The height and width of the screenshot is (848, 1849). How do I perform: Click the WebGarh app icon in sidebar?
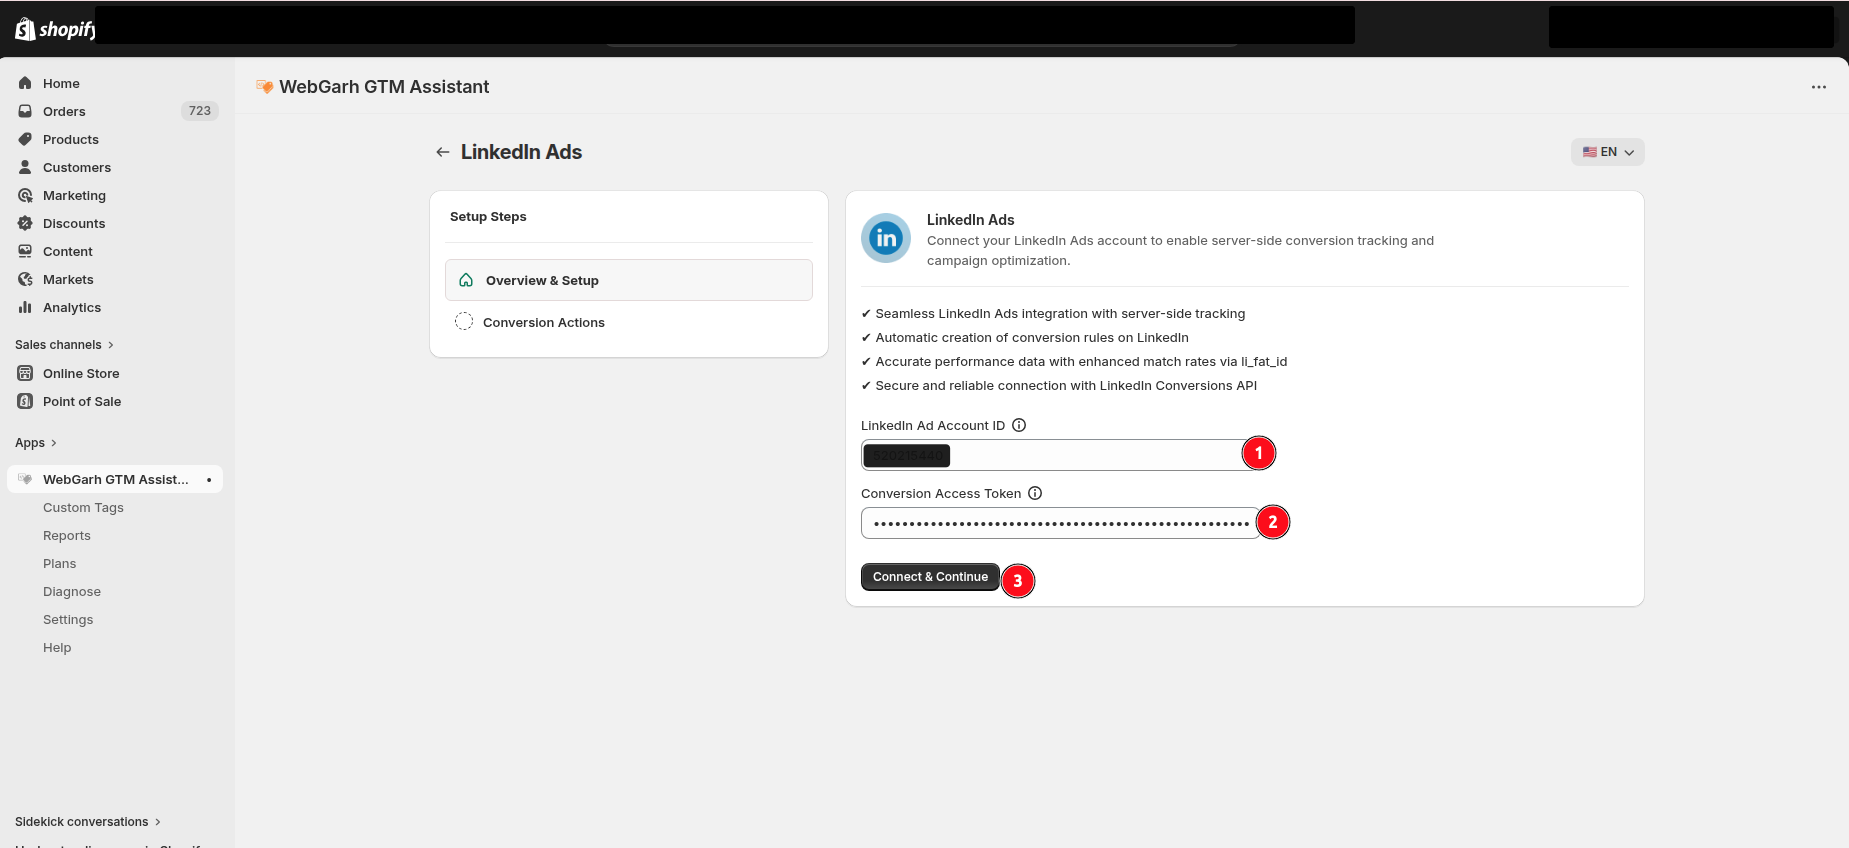(25, 479)
